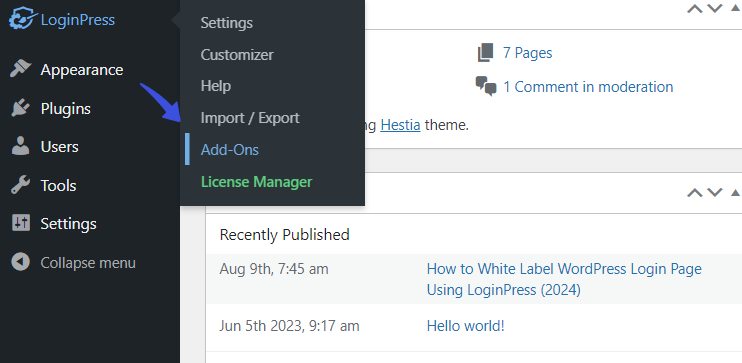Click the Hestia theme link
Viewport: 742px width, 363px height.
click(400, 125)
